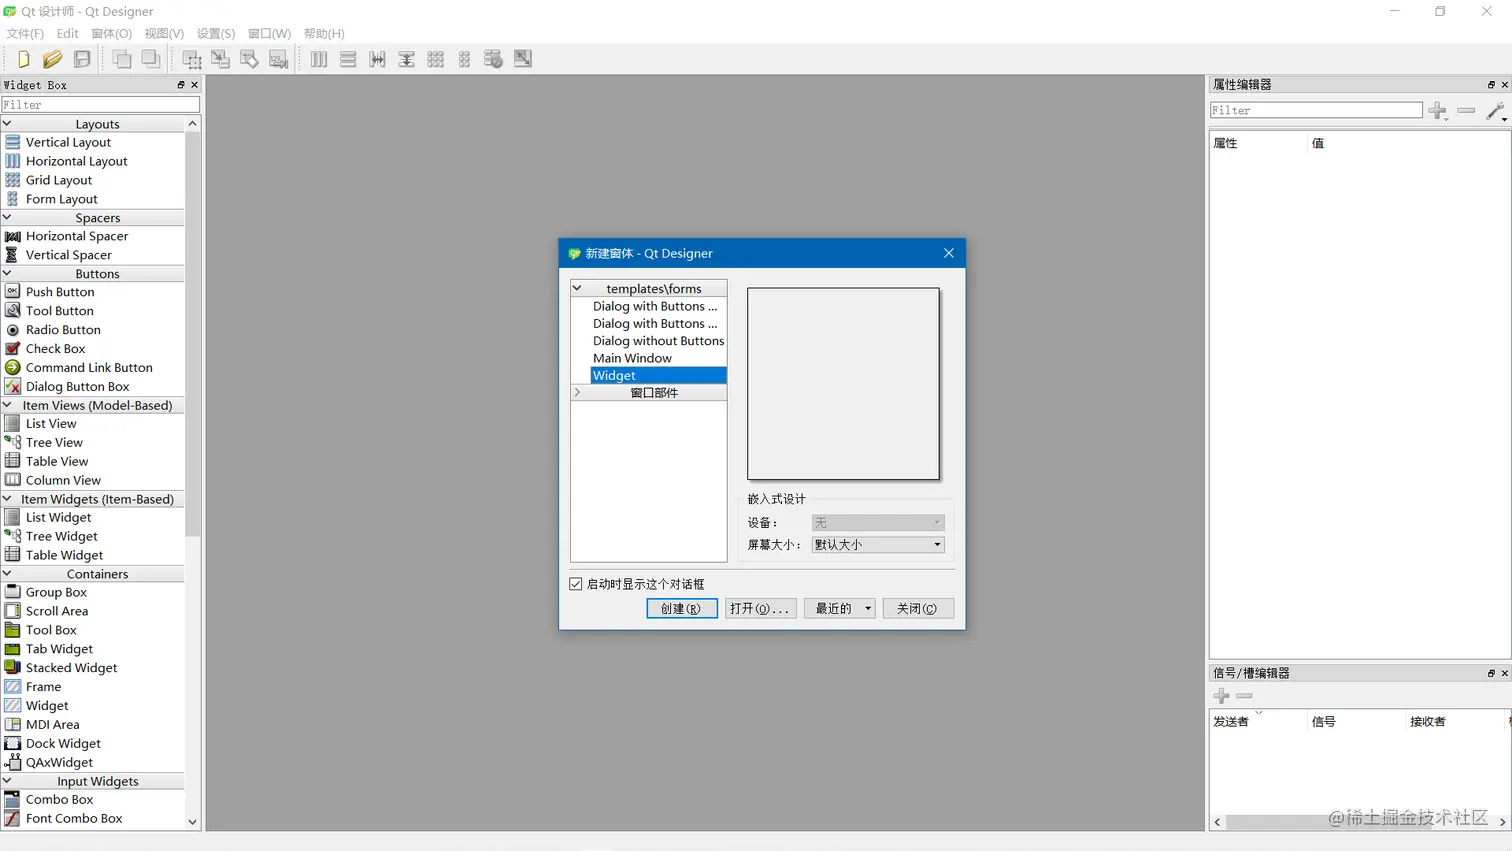Collapse Item Views (Model-Based) category
Image resolution: width=1512 pixels, height=851 pixels.
pos(7,405)
